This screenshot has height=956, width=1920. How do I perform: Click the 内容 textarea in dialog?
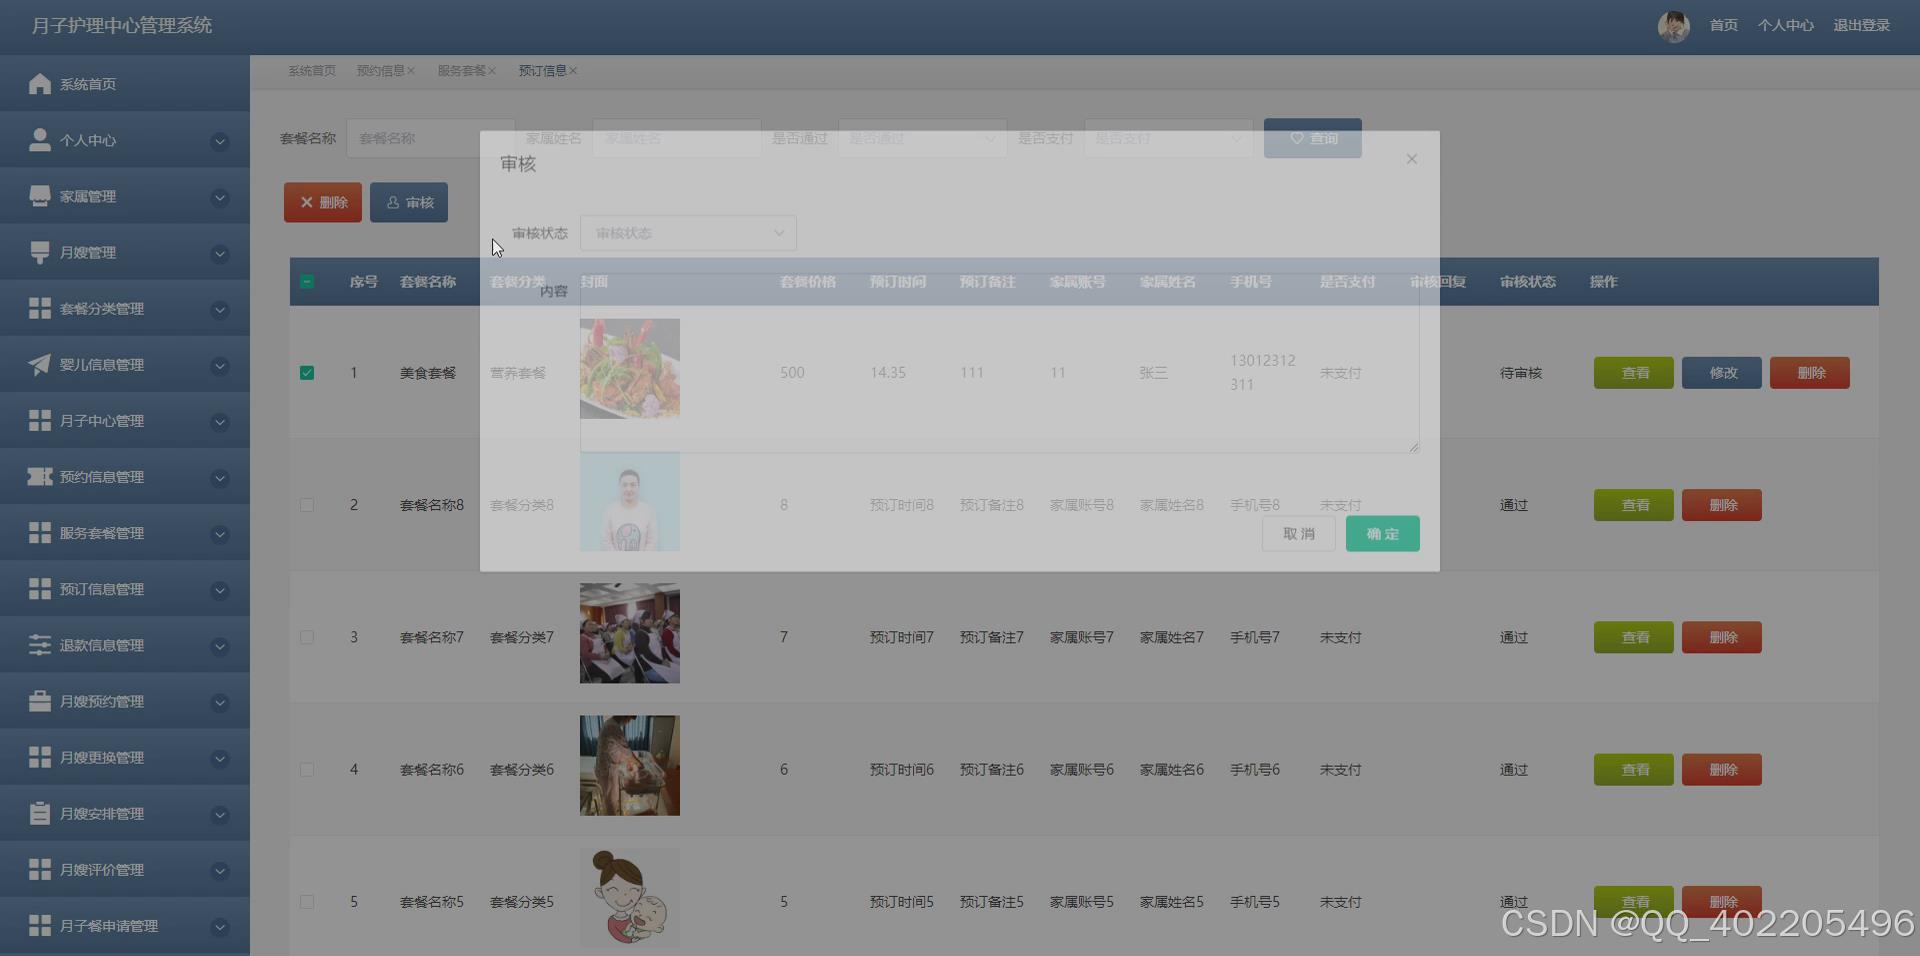point(999,363)
